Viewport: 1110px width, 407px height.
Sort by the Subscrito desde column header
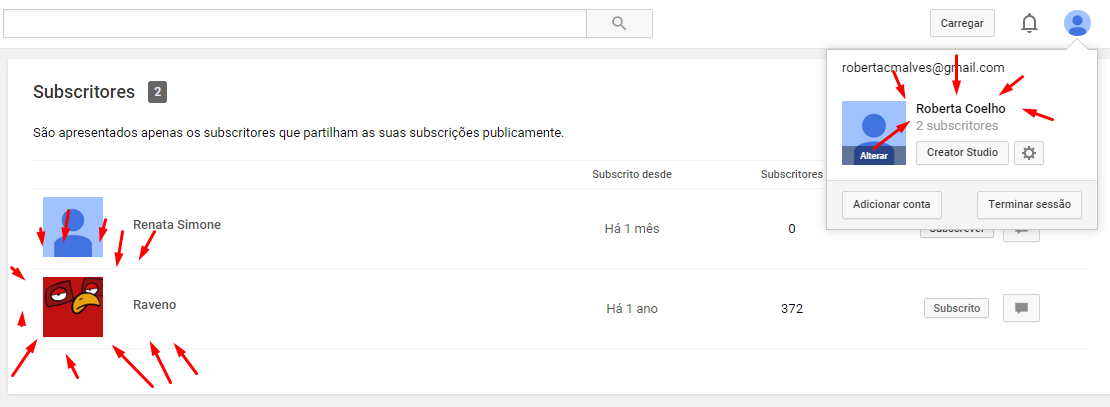[x=632, y=174]
